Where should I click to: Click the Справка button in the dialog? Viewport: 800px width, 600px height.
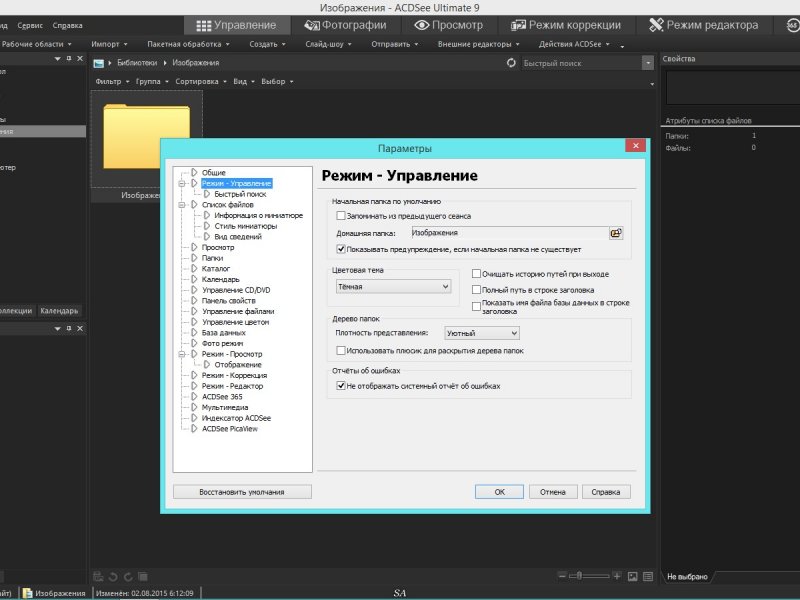[606, 492]
